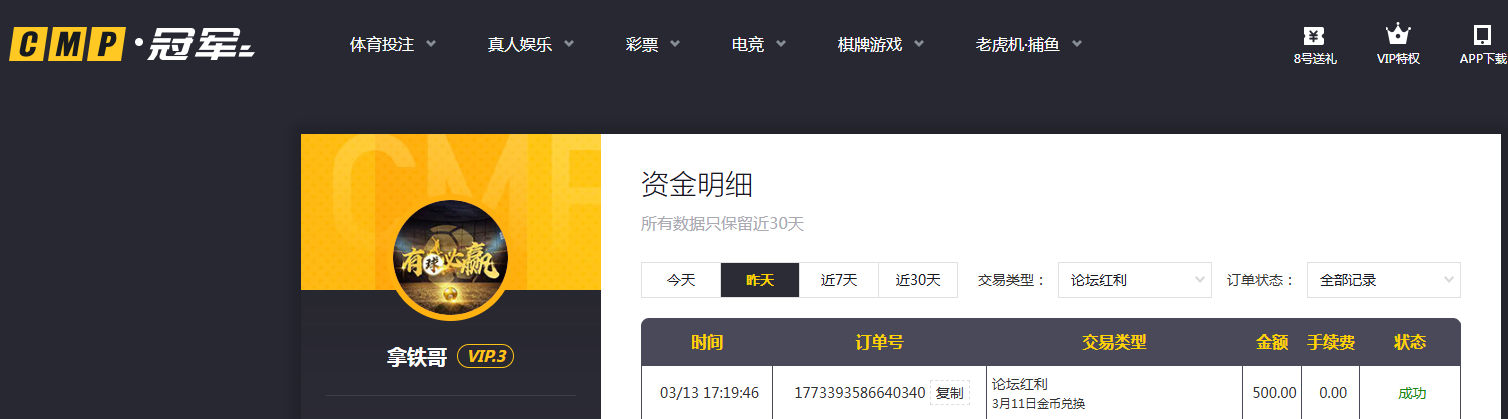Viewport: 1508px width, 419px height.
Task: Click the 时间 column header
Action: (707, 343)
